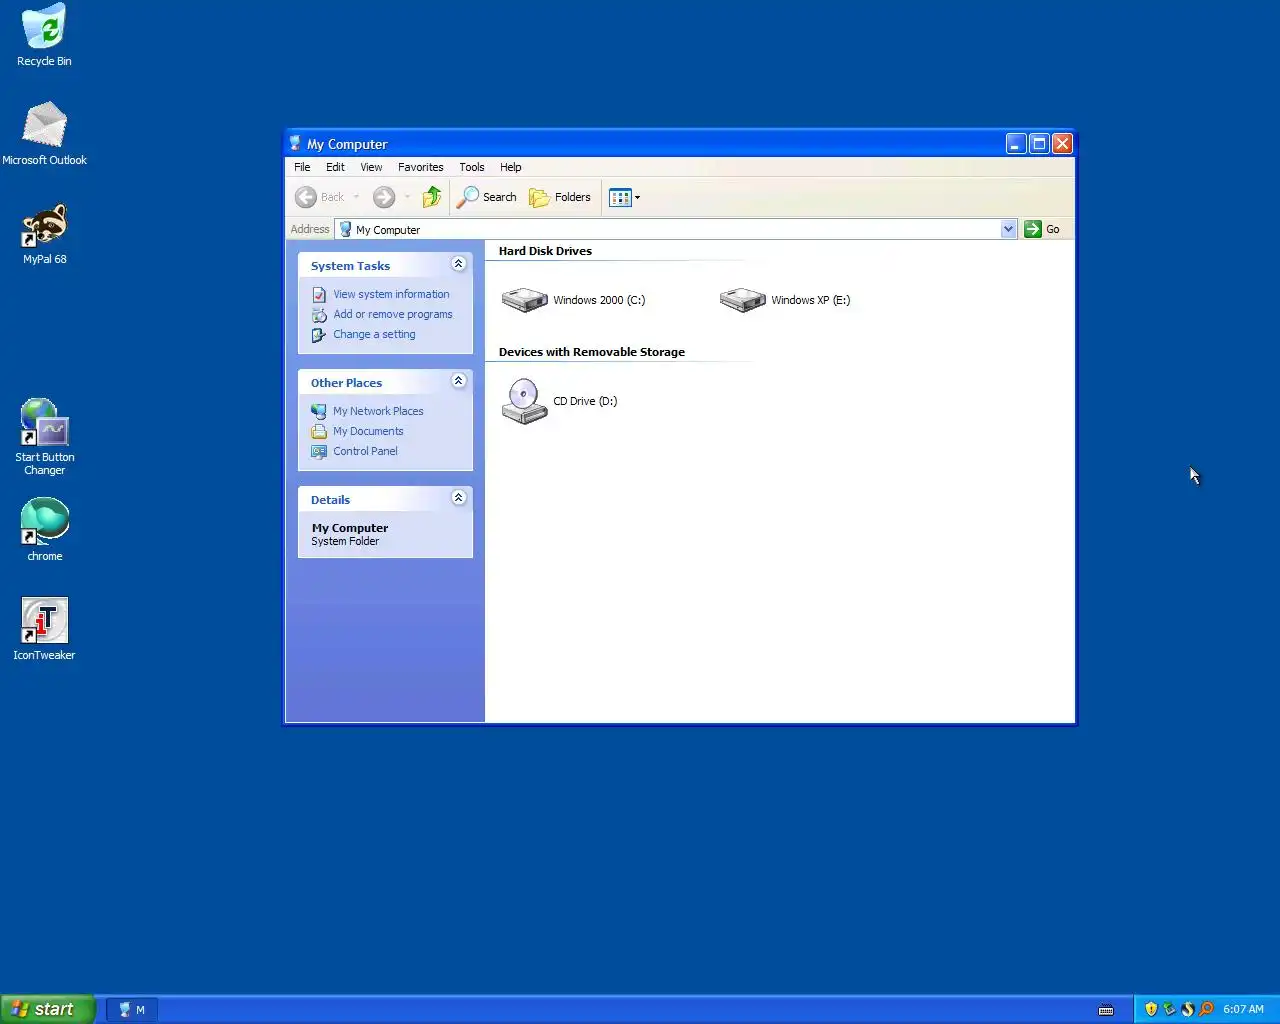Open the Edit menu
The height and width of the screenshot is (1024, 1280).
point(335,167)
